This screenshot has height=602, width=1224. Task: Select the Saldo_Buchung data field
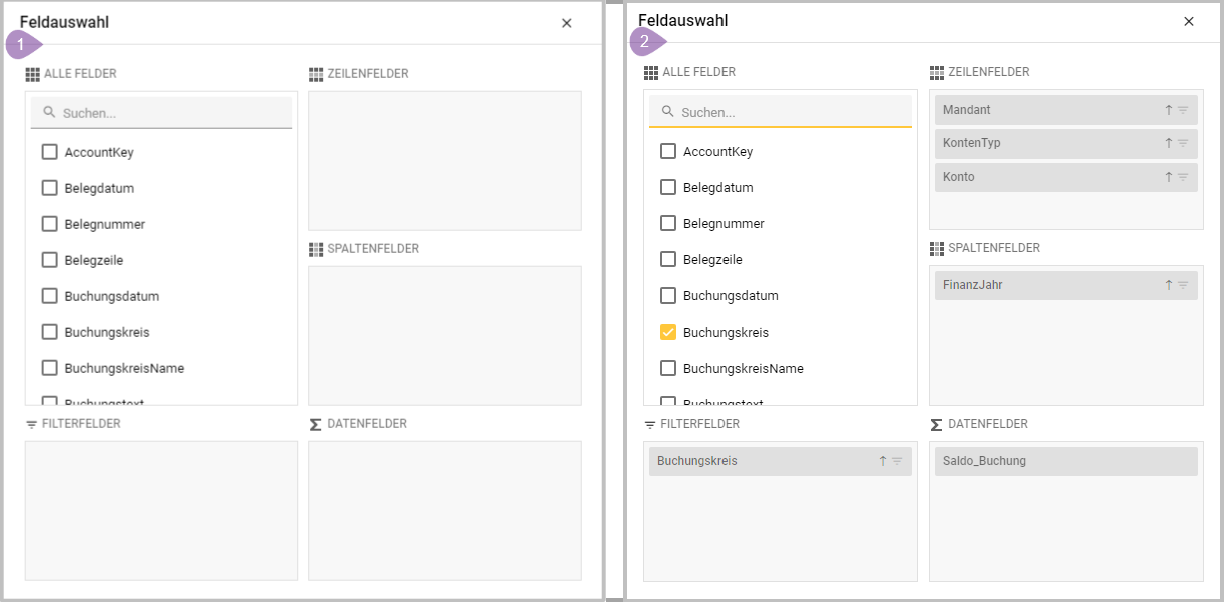[1064, 461]
